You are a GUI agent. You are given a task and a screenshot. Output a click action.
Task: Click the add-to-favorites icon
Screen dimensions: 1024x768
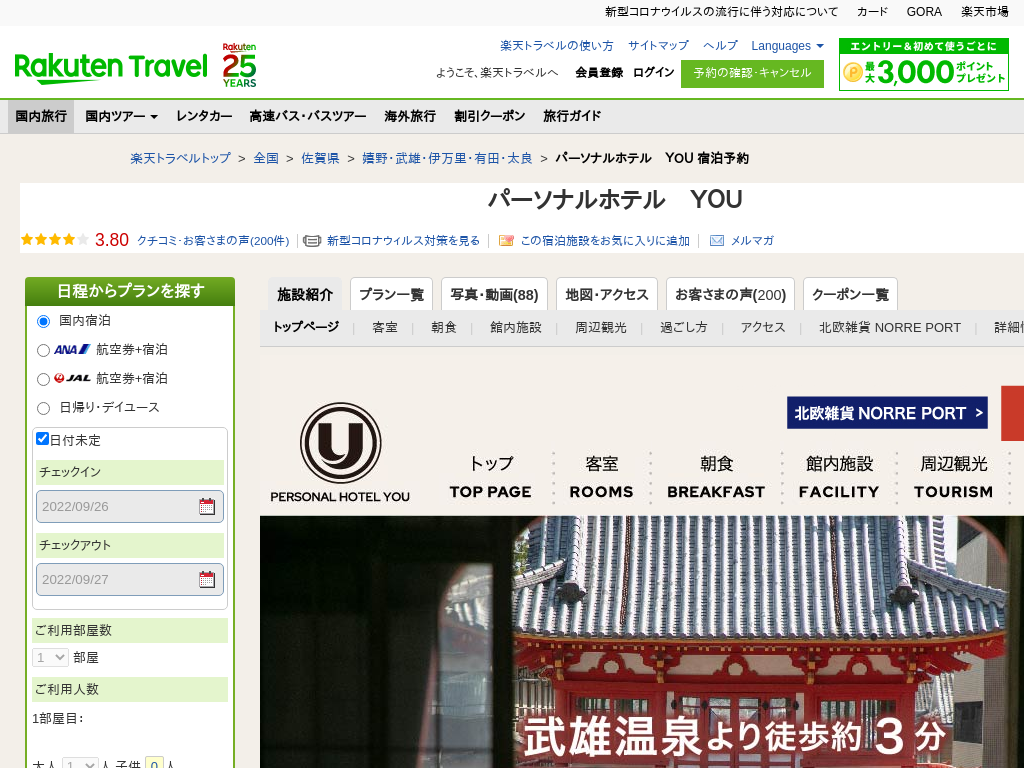click(x=506, y=240)
